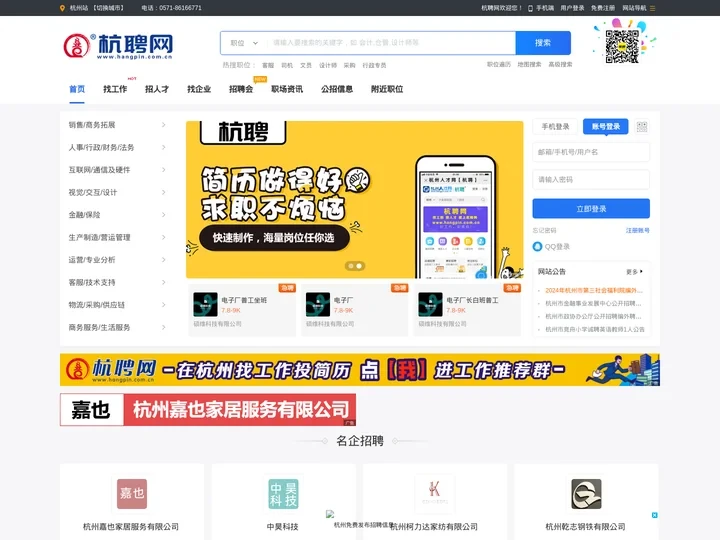Switch to 账号登录 tab

(x=606, y=127)
